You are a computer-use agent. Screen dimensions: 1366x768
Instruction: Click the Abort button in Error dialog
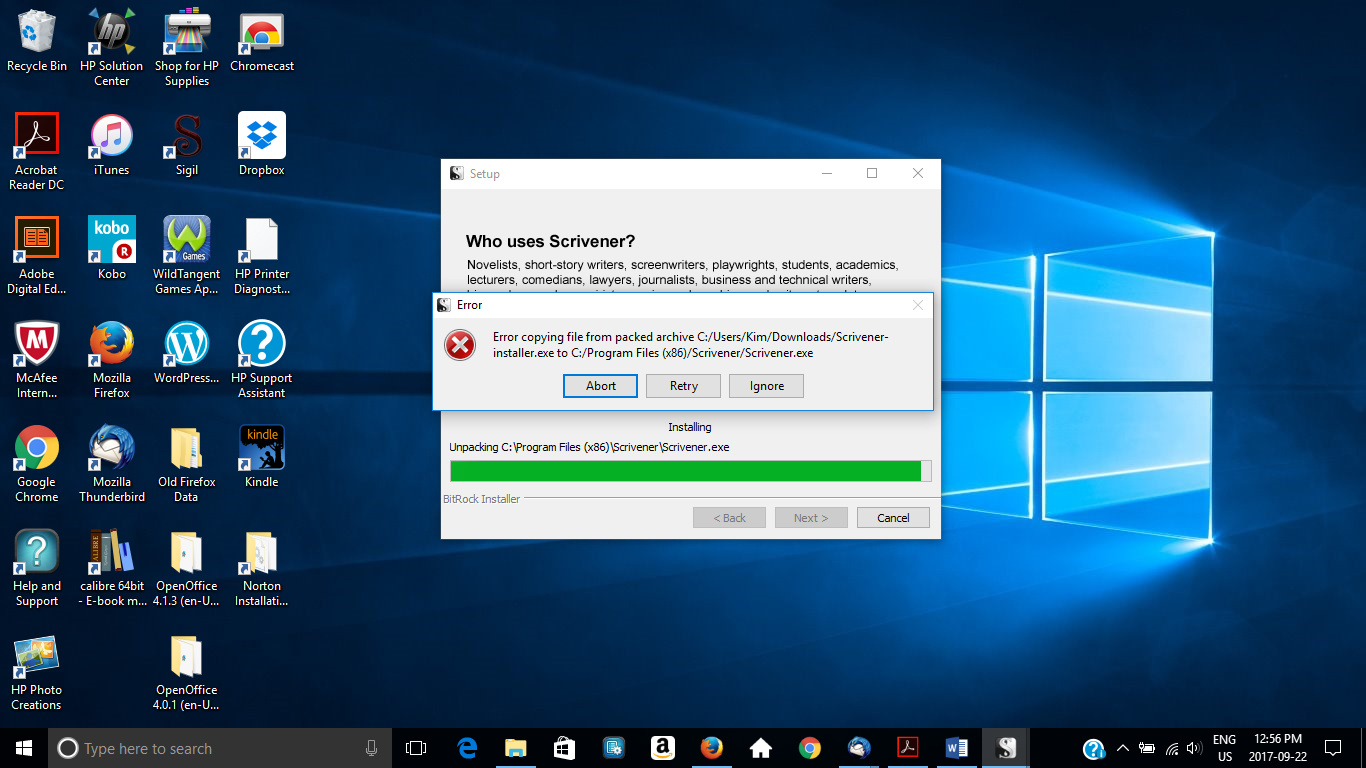[x=600, y=386]
